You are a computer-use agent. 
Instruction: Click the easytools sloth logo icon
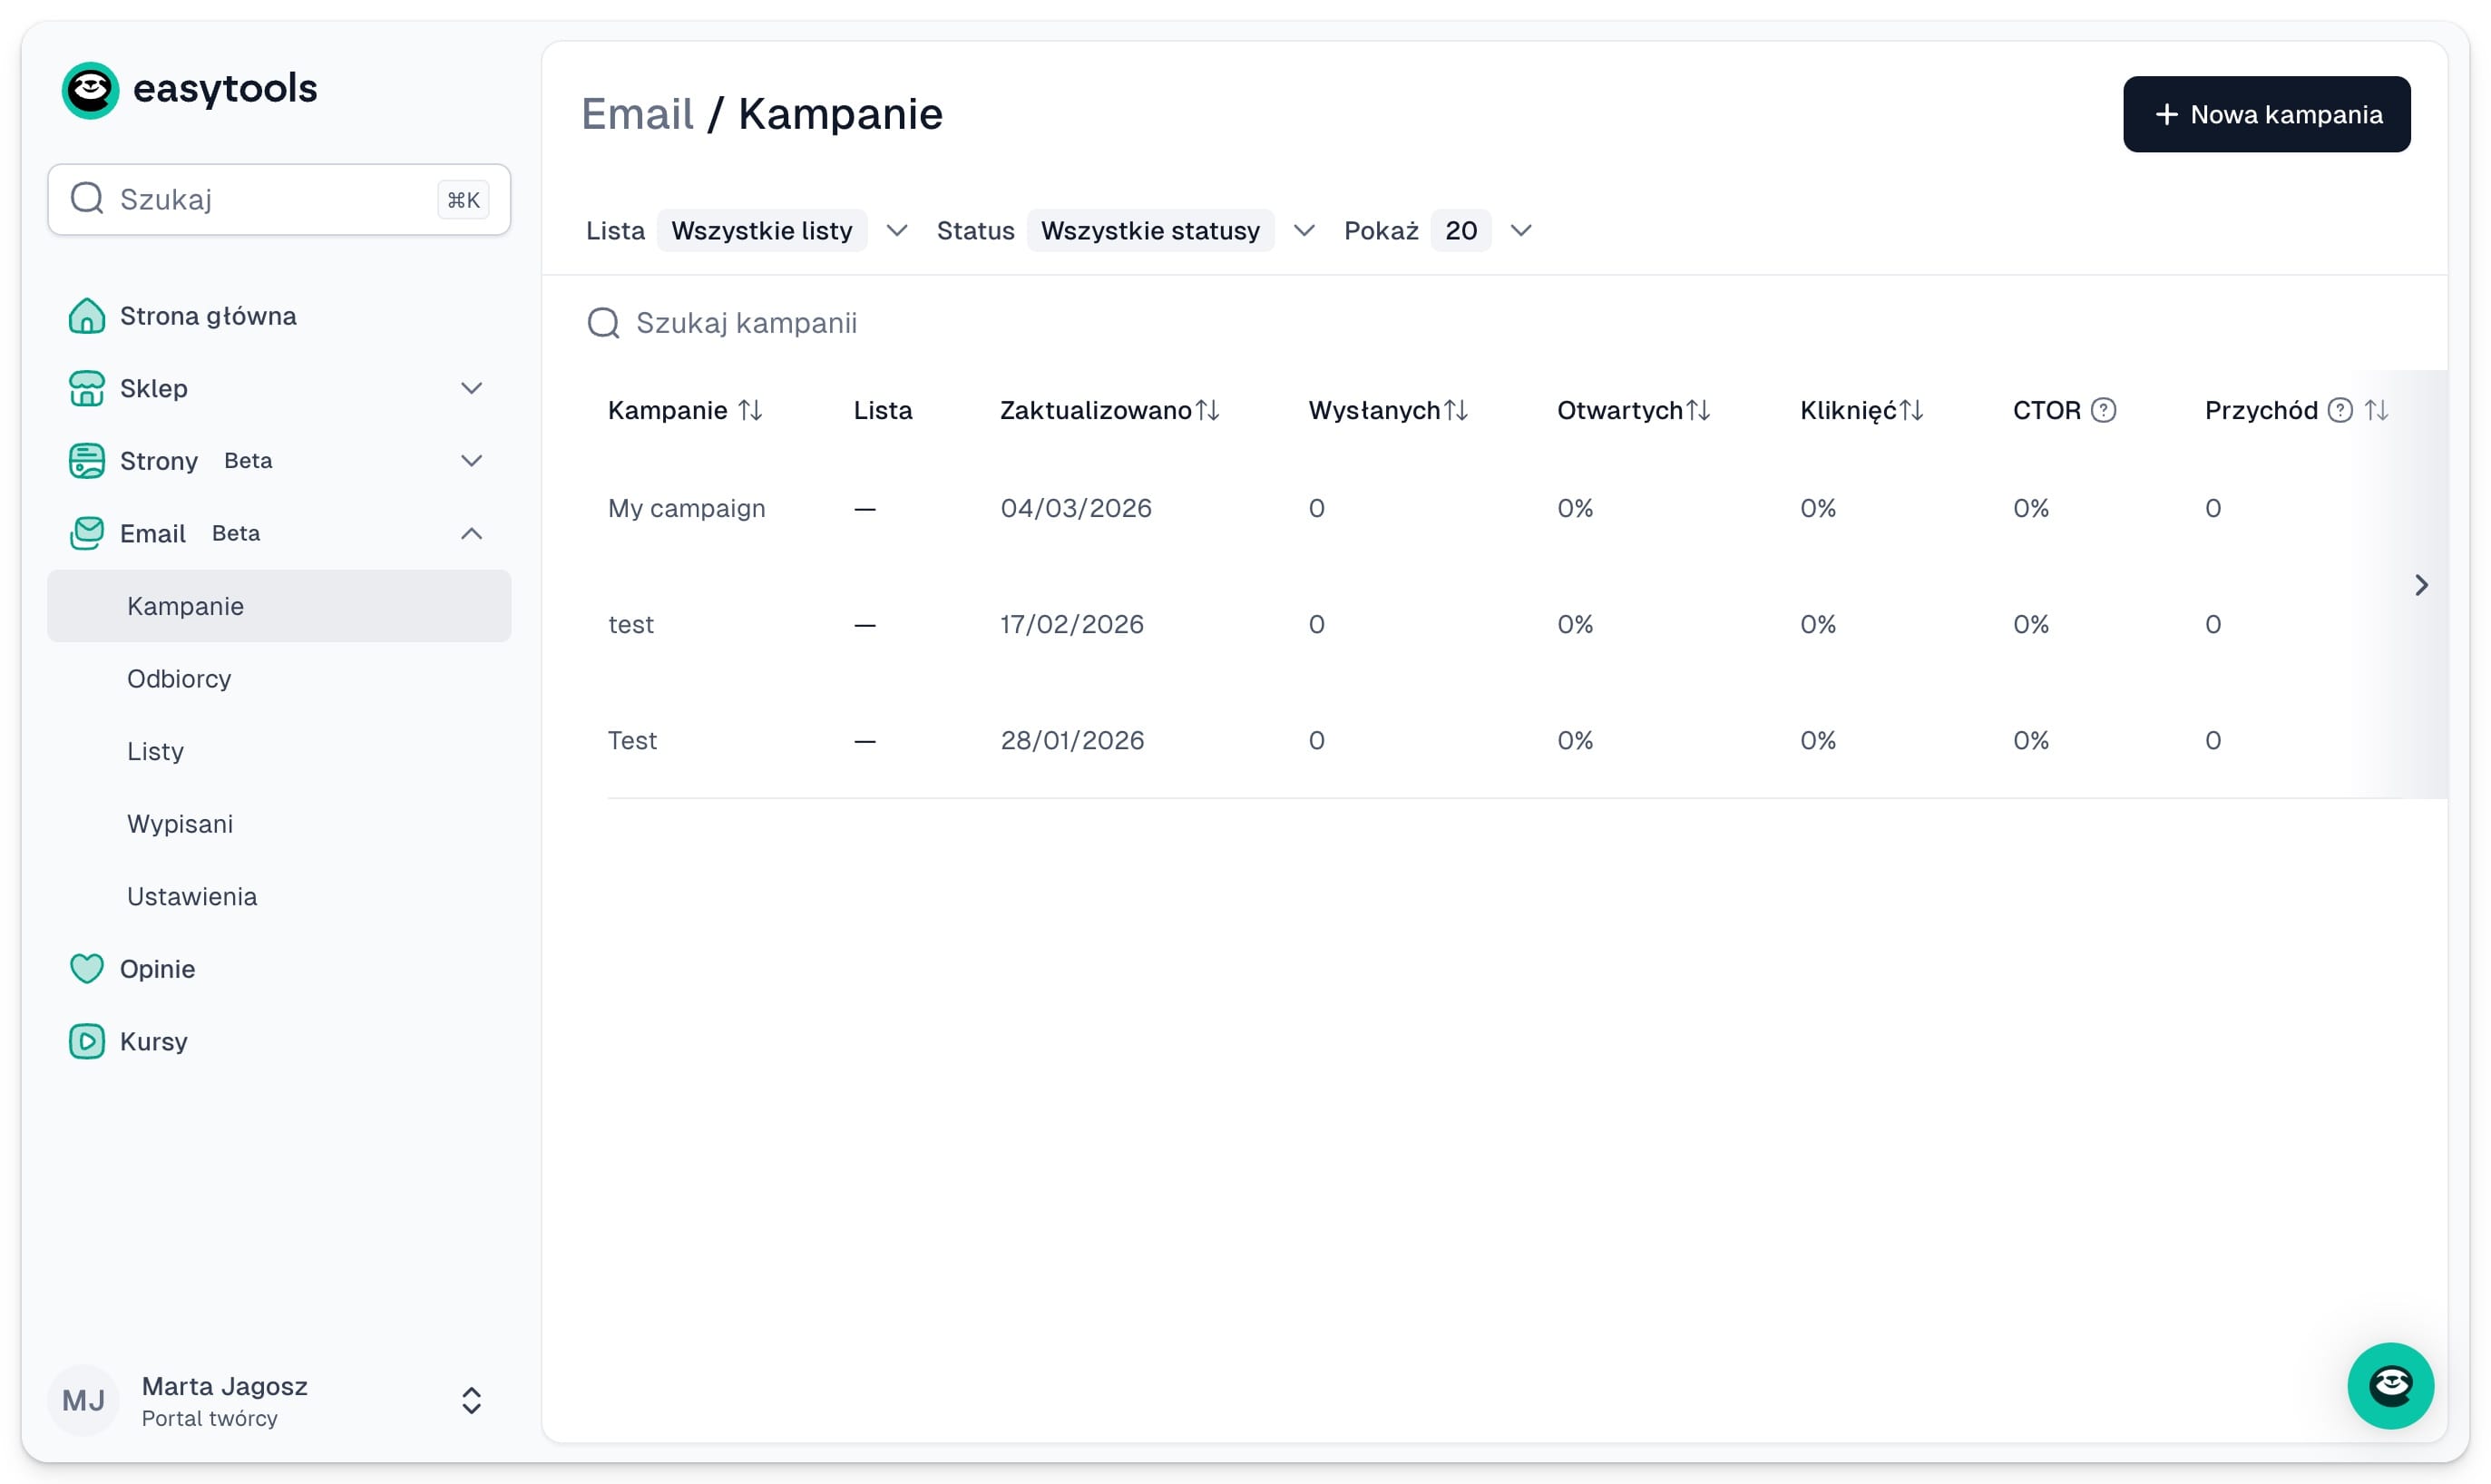90,90
